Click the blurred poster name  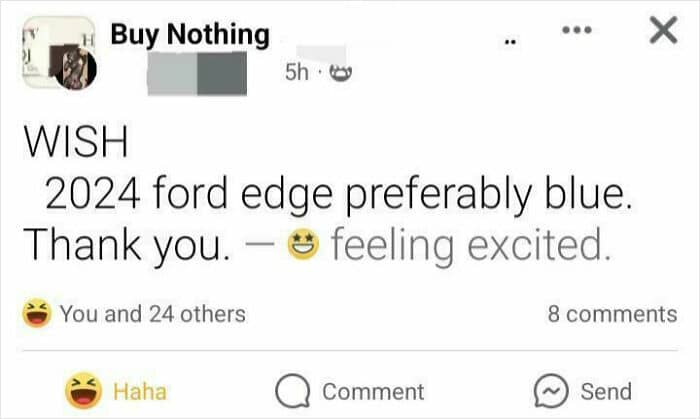point(197,73)
